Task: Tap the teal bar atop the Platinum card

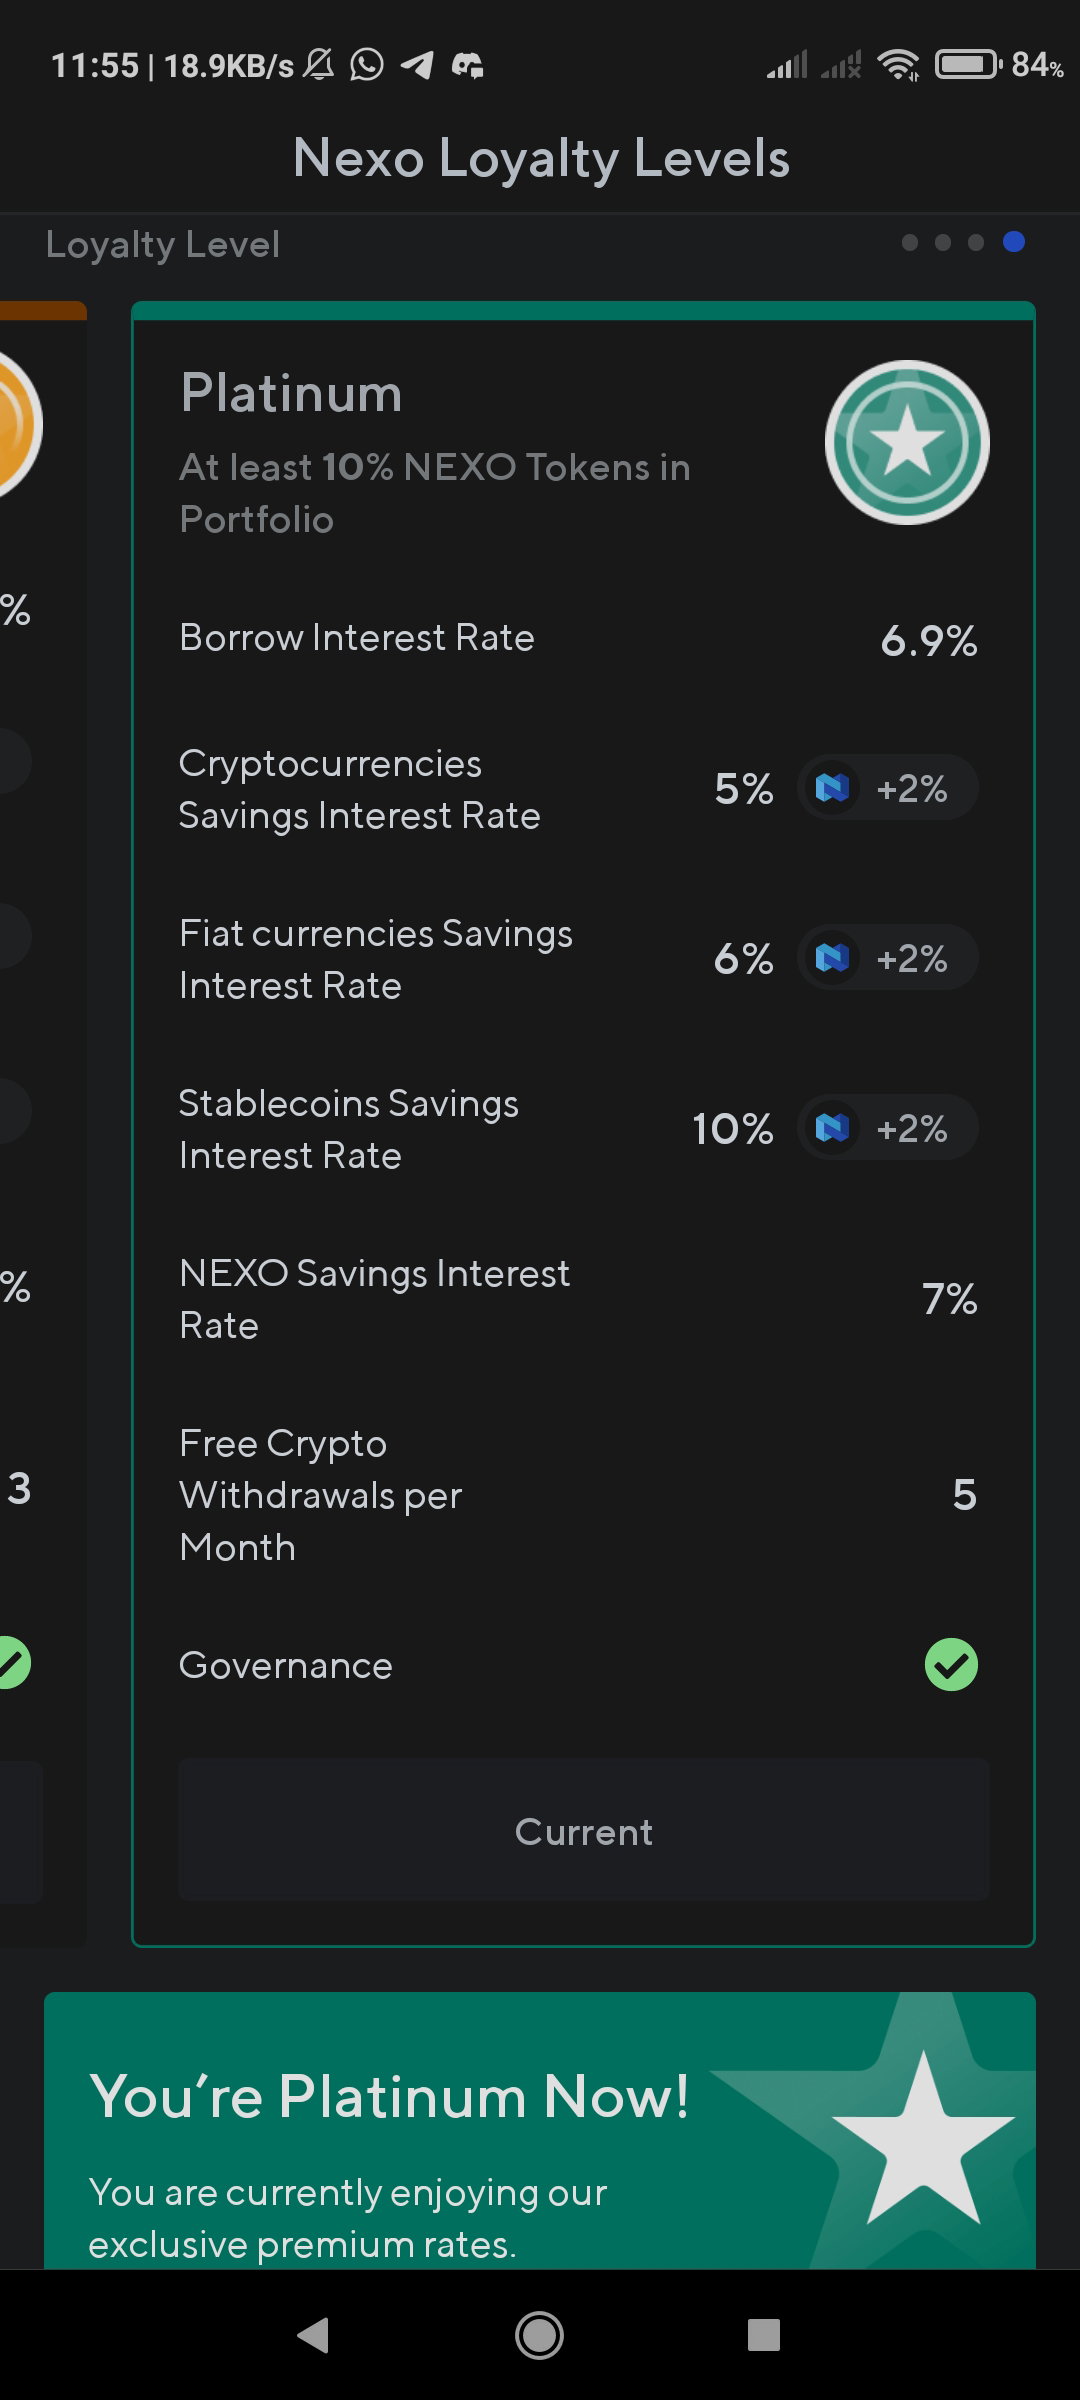Action: (x=583, y=310)
